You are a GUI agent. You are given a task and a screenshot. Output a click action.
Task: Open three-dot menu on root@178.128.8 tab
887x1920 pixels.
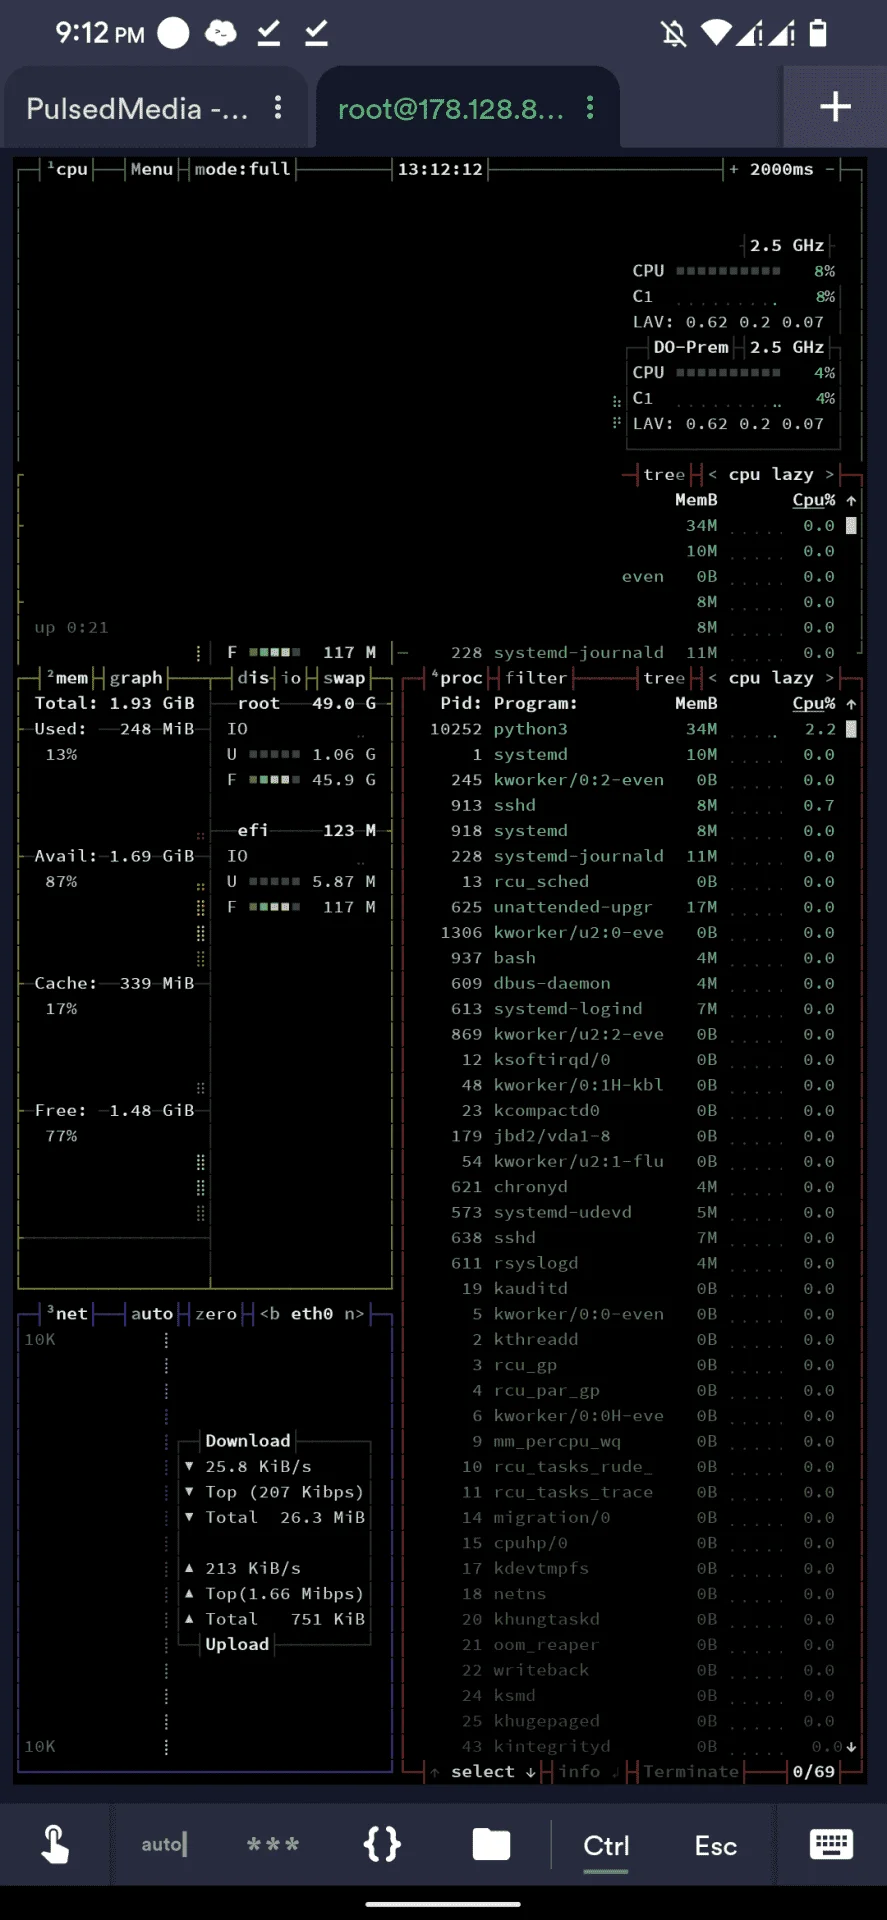[591, 107]
